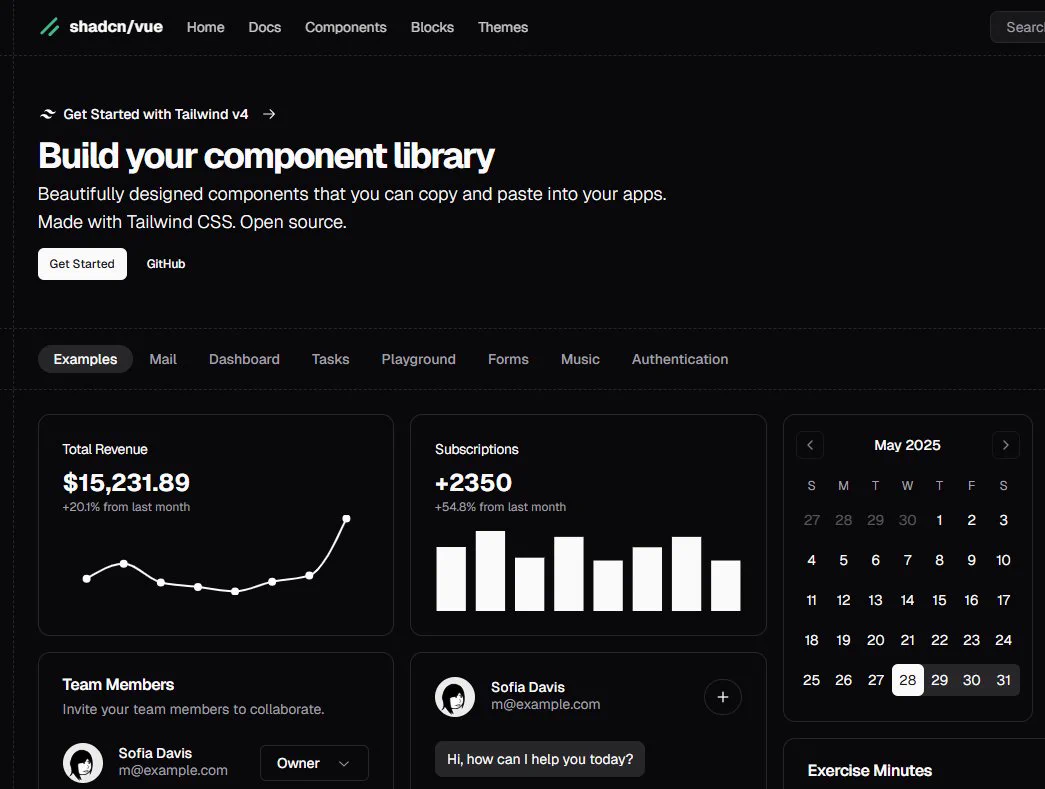1045x789 pixels.
Task: Click the arrow after Get Started with Tailwind v4
Action: [x=269, y=115]
